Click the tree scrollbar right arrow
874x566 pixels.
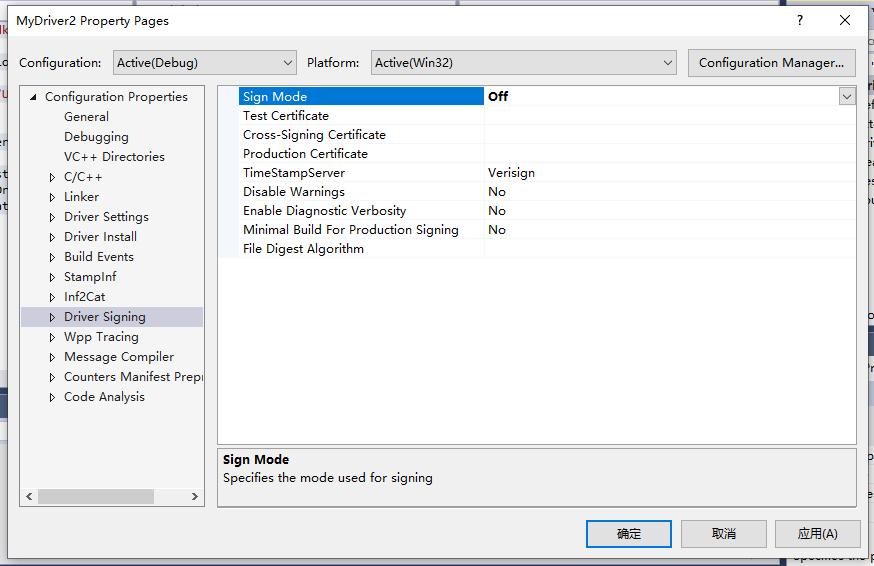(195, 496)
